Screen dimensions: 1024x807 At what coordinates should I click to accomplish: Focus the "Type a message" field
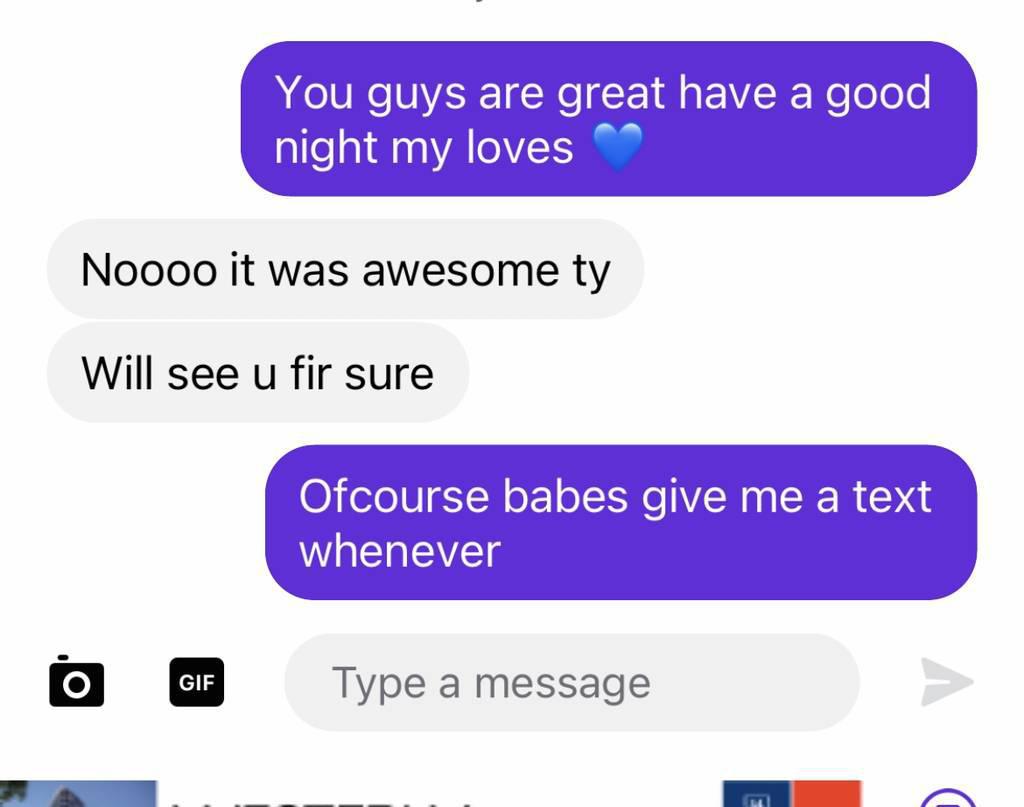point(571,682)
